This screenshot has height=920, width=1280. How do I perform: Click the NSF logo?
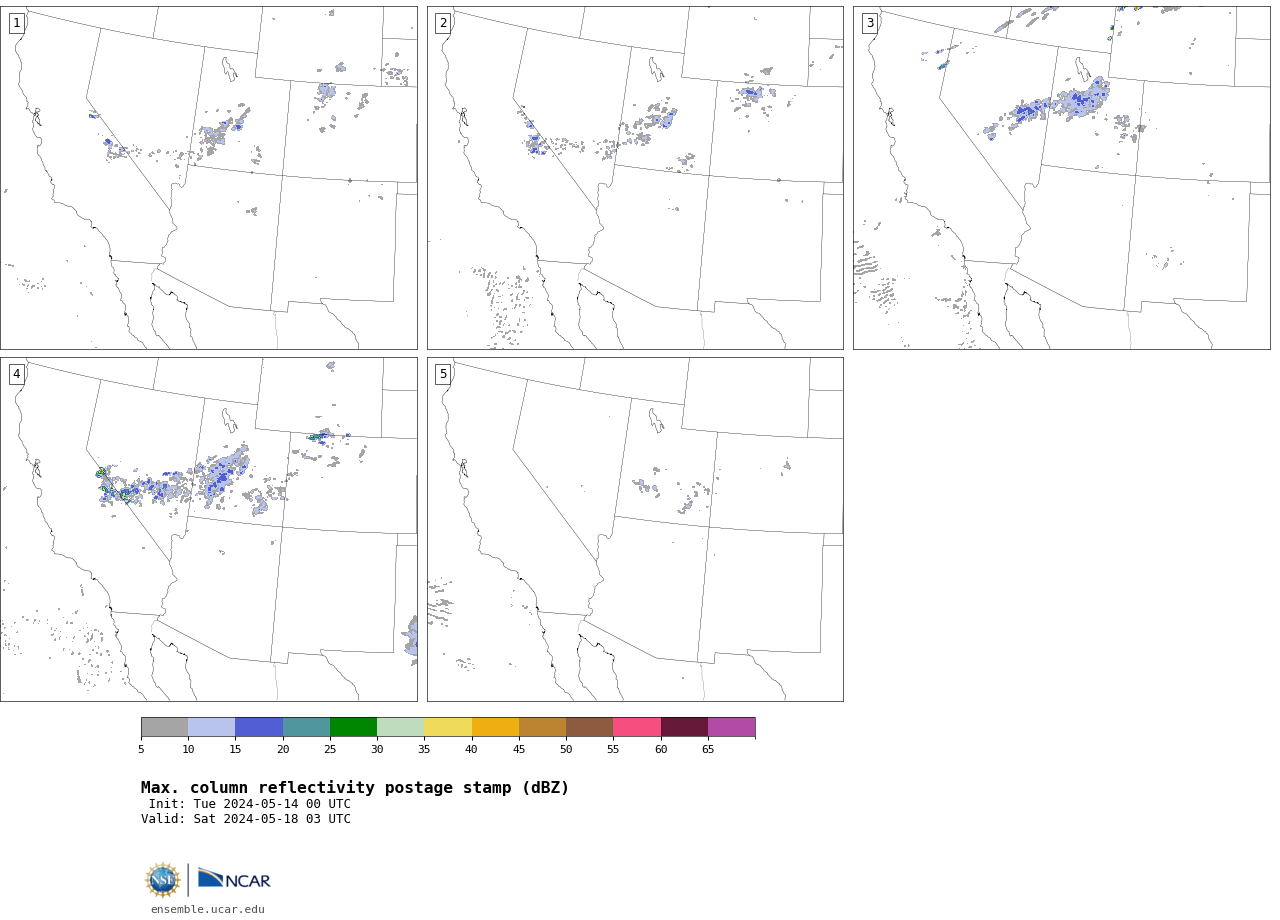click(163, 880)
